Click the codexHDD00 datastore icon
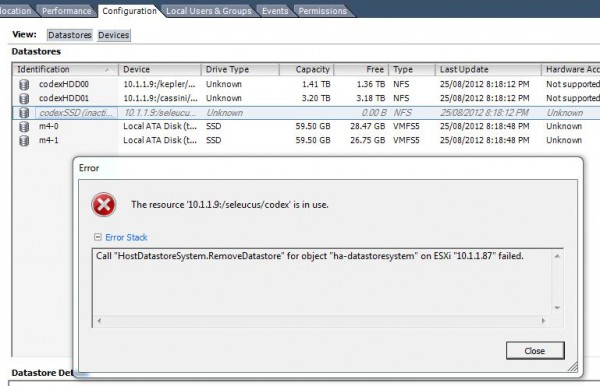 pyautogui.click(x=24, y=85)
